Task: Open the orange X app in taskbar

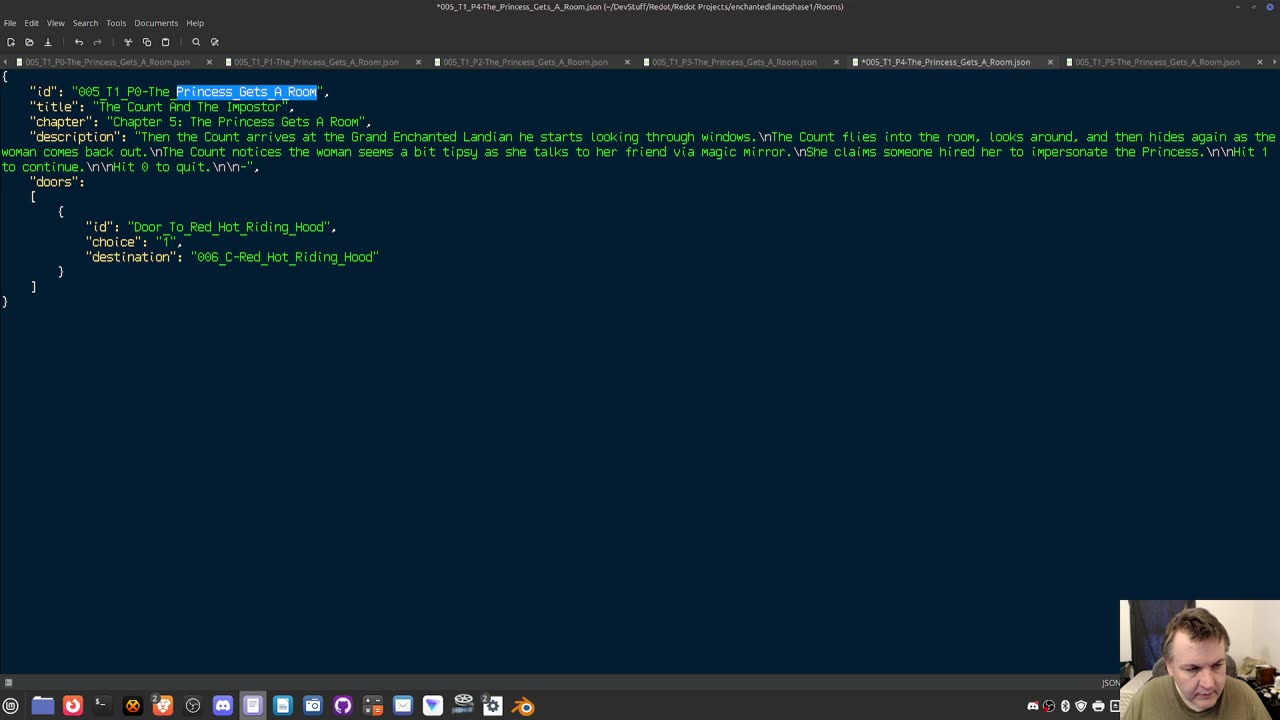Action: (132, 706)
